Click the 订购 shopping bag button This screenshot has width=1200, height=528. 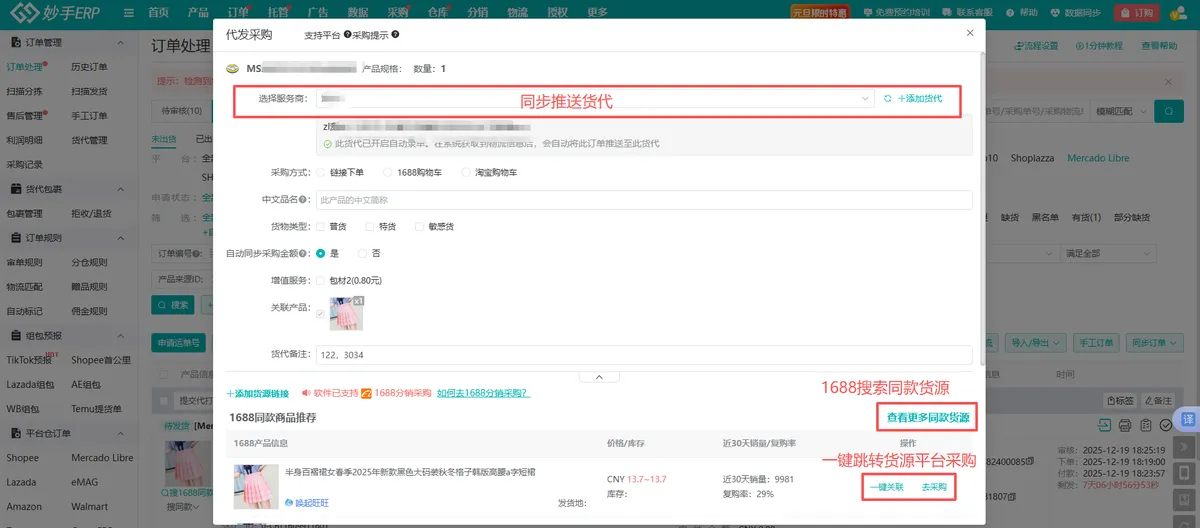(x=1137, y=13)
